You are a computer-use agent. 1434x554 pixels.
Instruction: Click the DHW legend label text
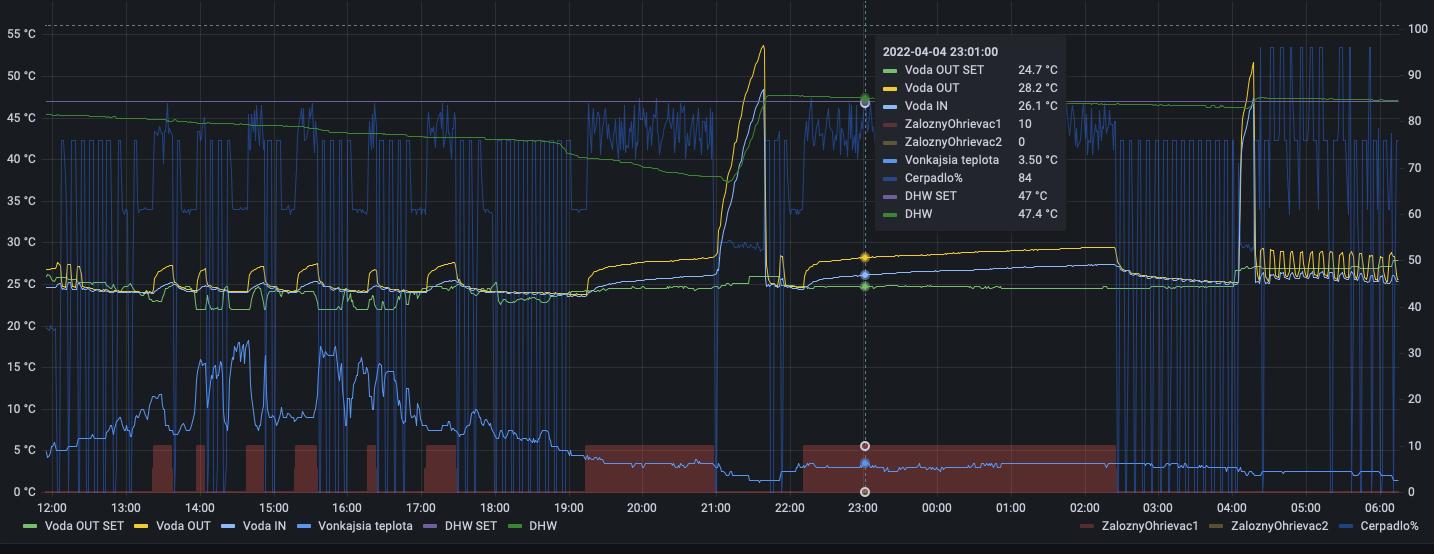pos(543,526)
